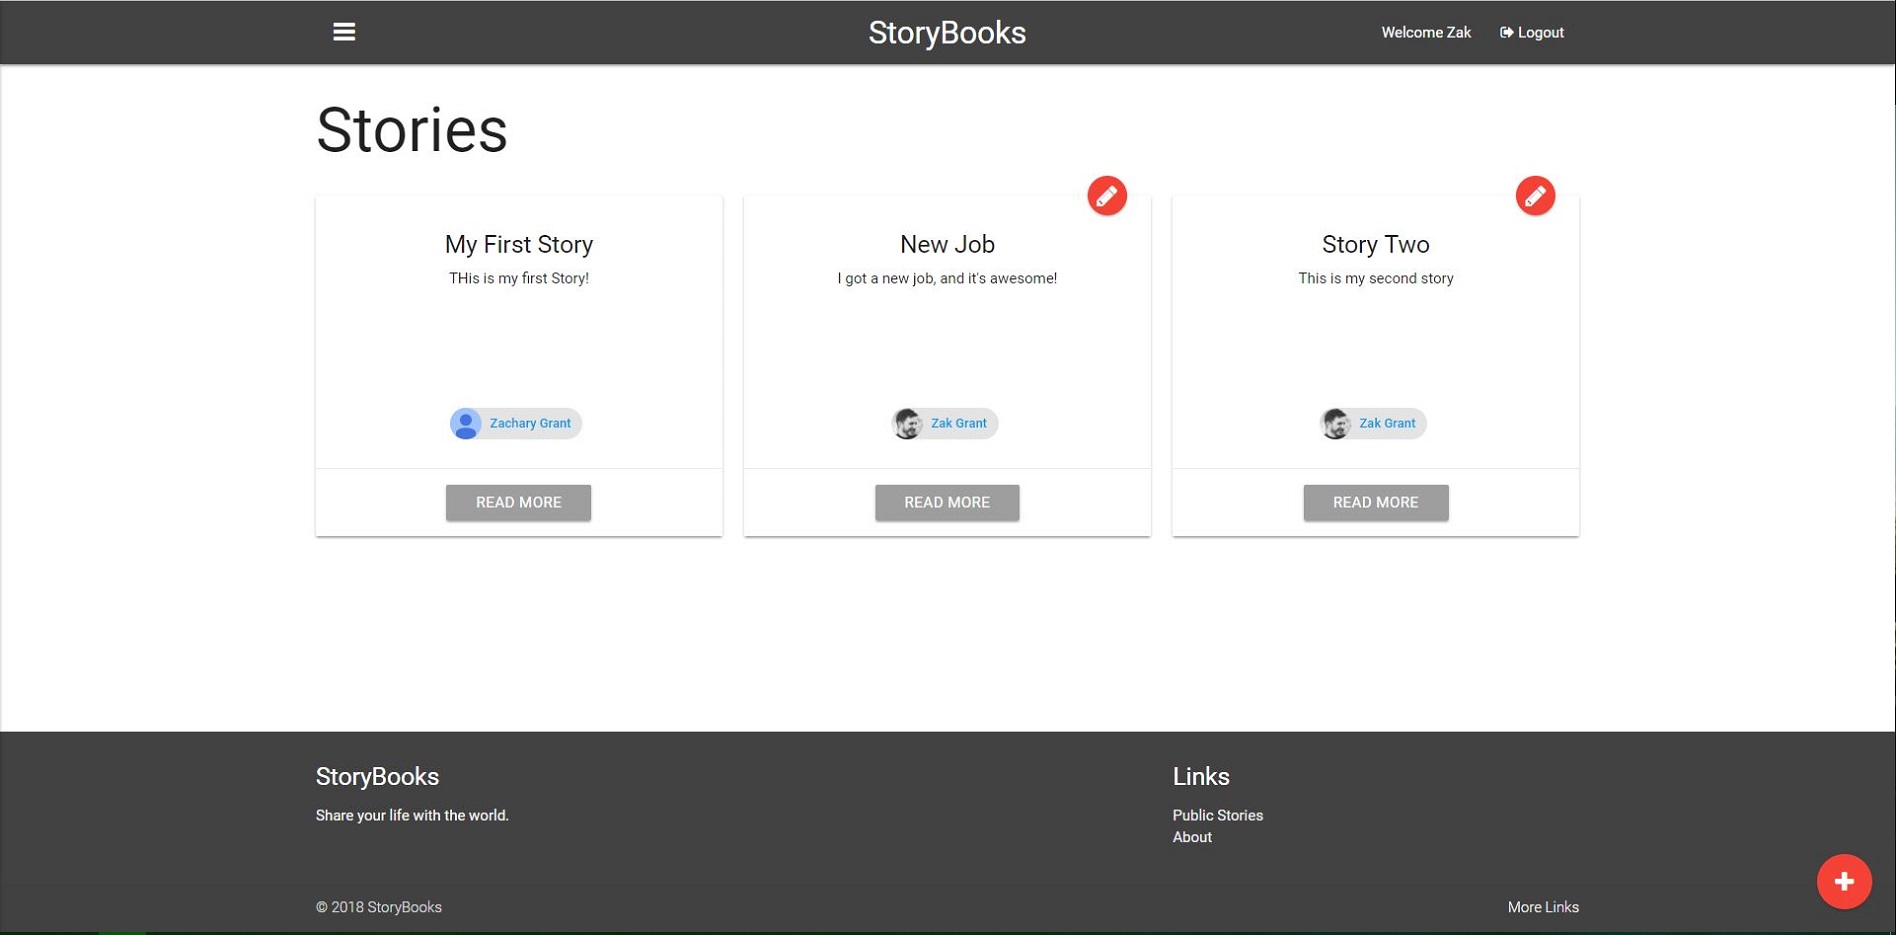Image resolution: width=1896 pixels, height=935 pixels.
Task: Click the StoryBooks brand logo in navbar
Action: coord(947,33)
